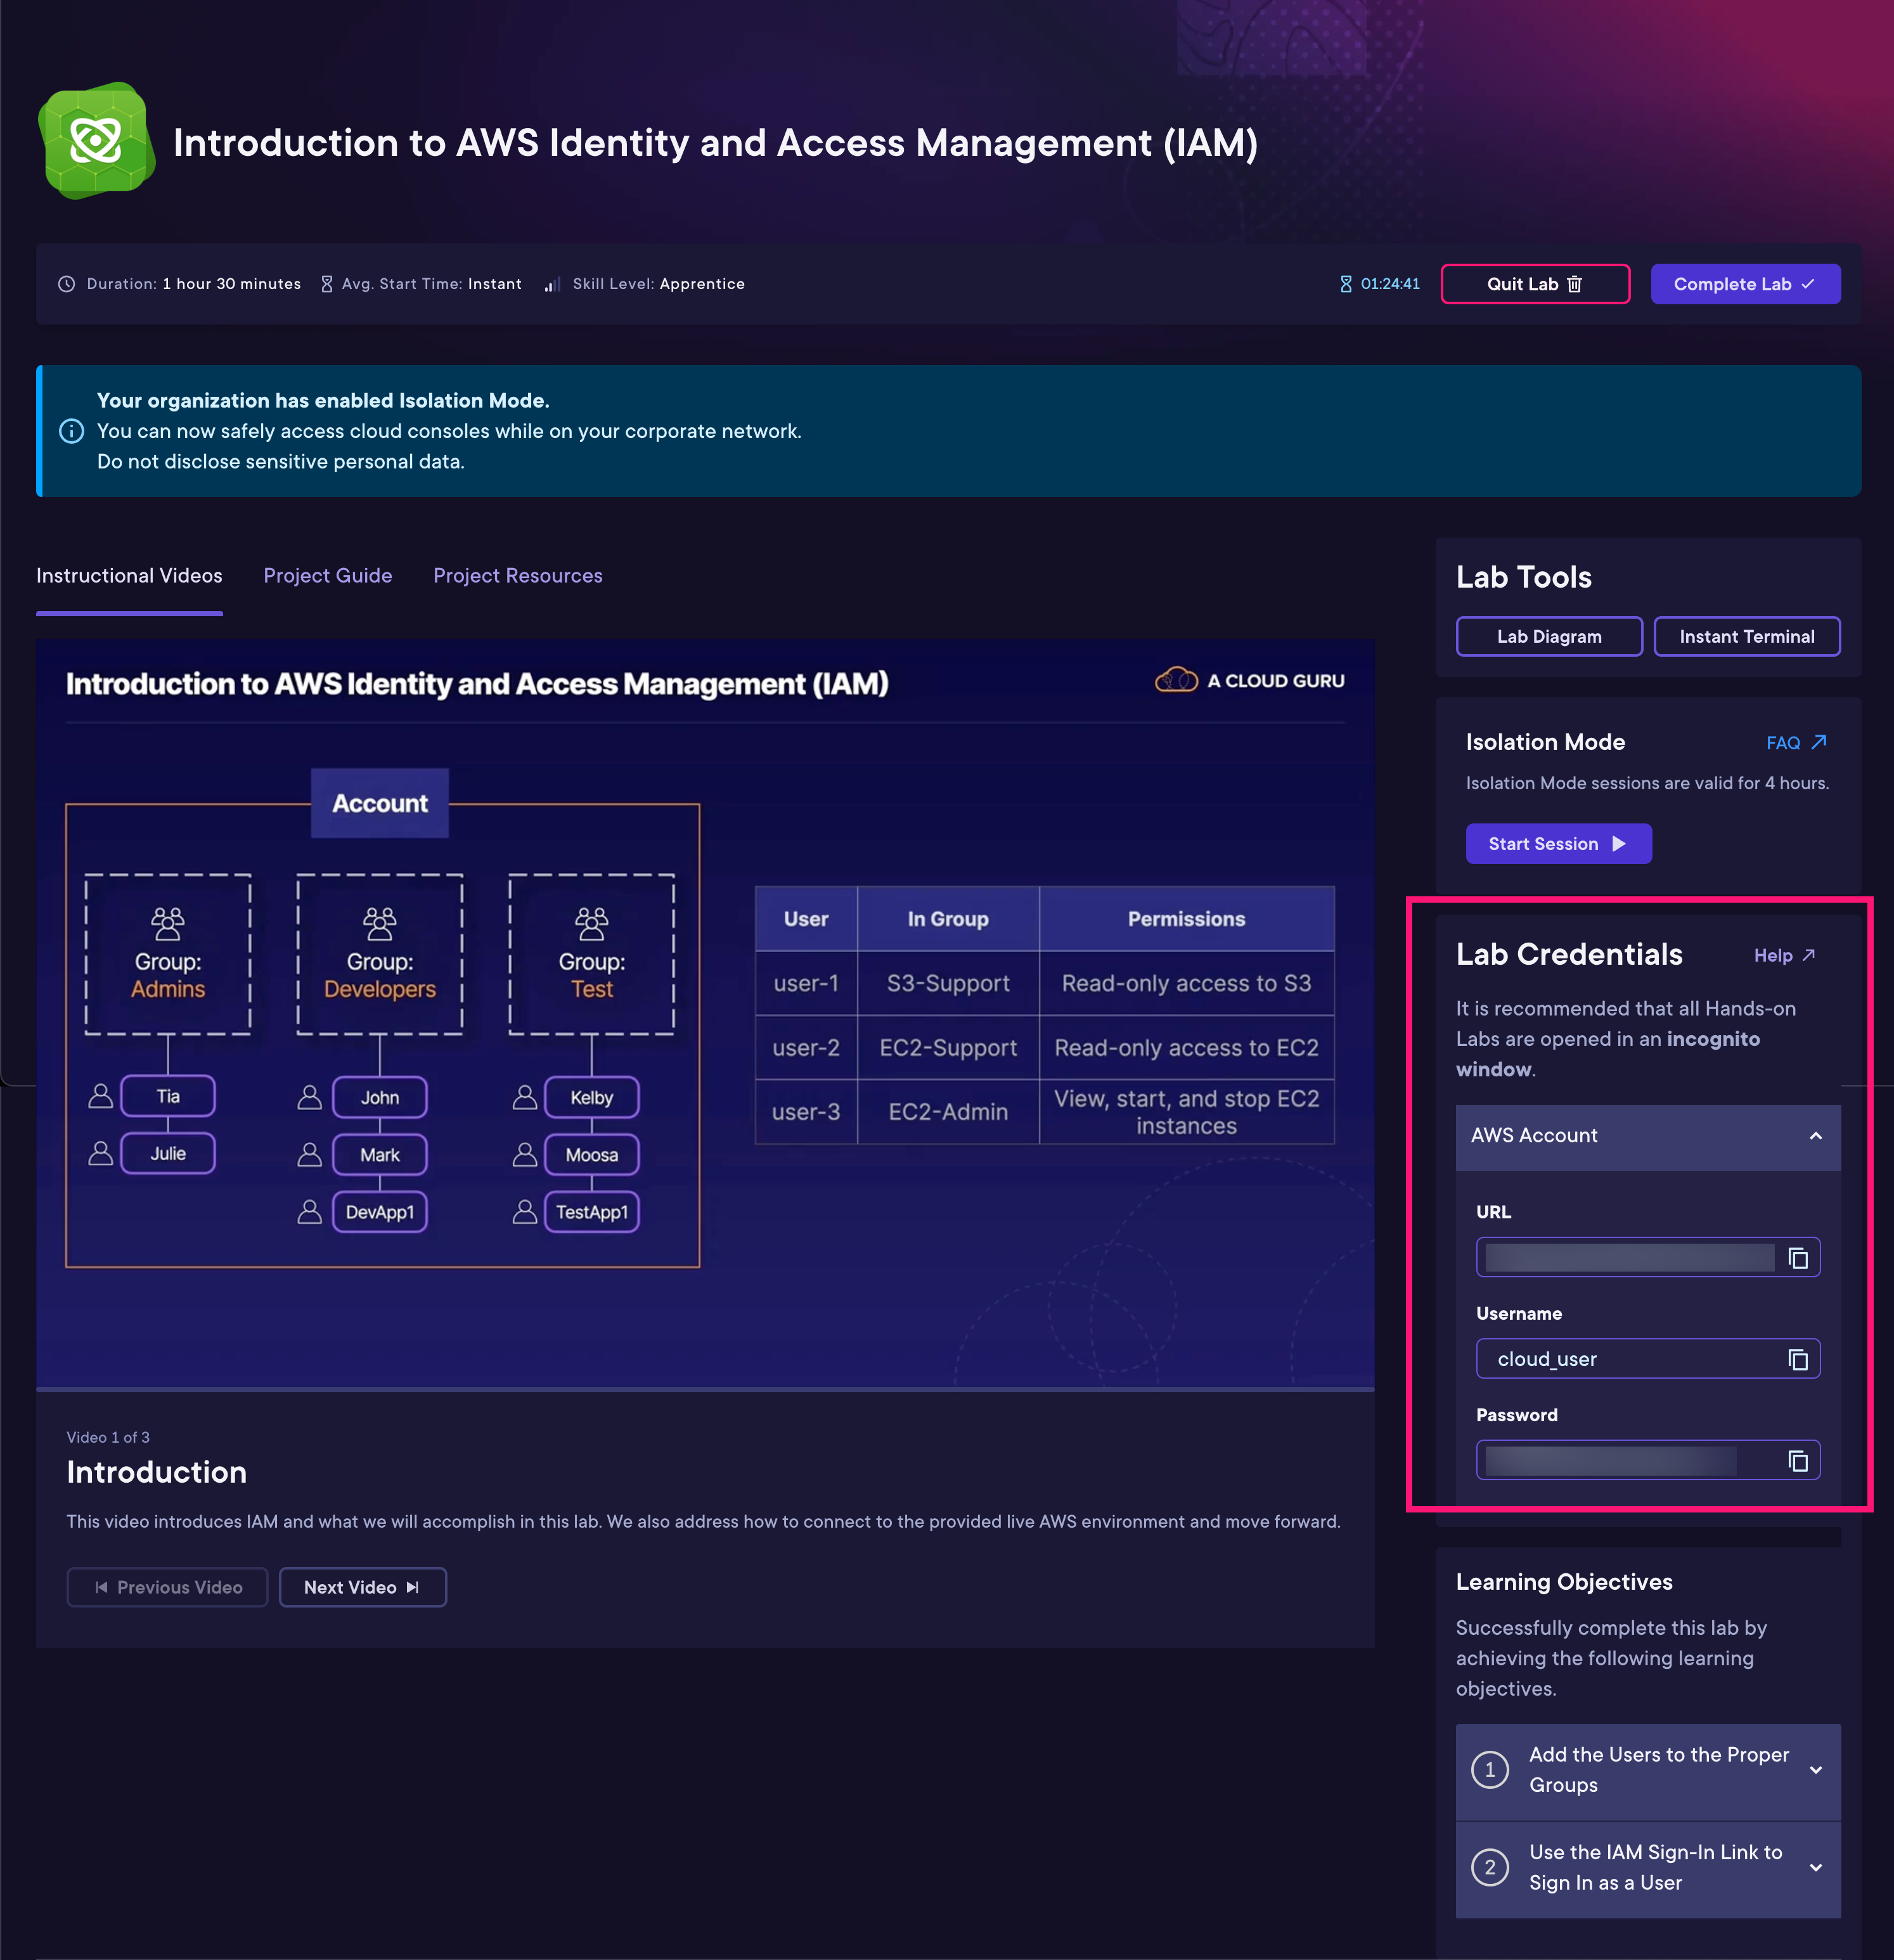Start the Isolation Mode session

[x=1557, y=844]
